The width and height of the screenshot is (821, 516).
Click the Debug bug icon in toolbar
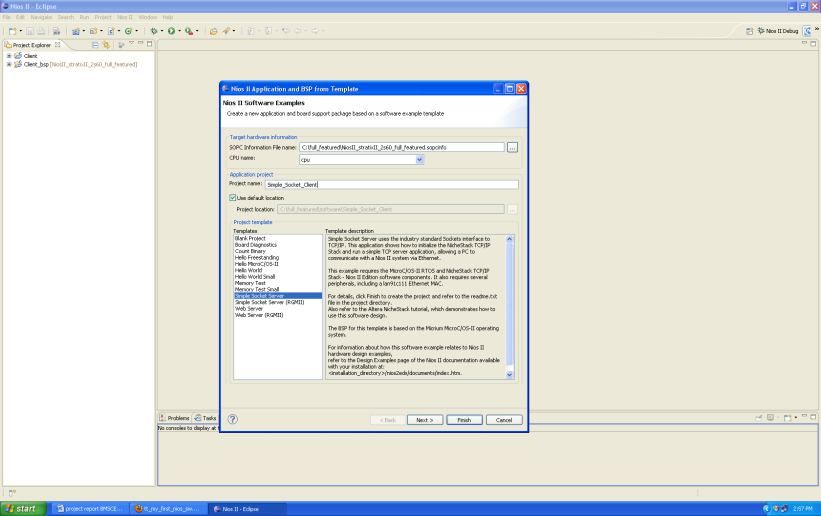coord(154,31)
